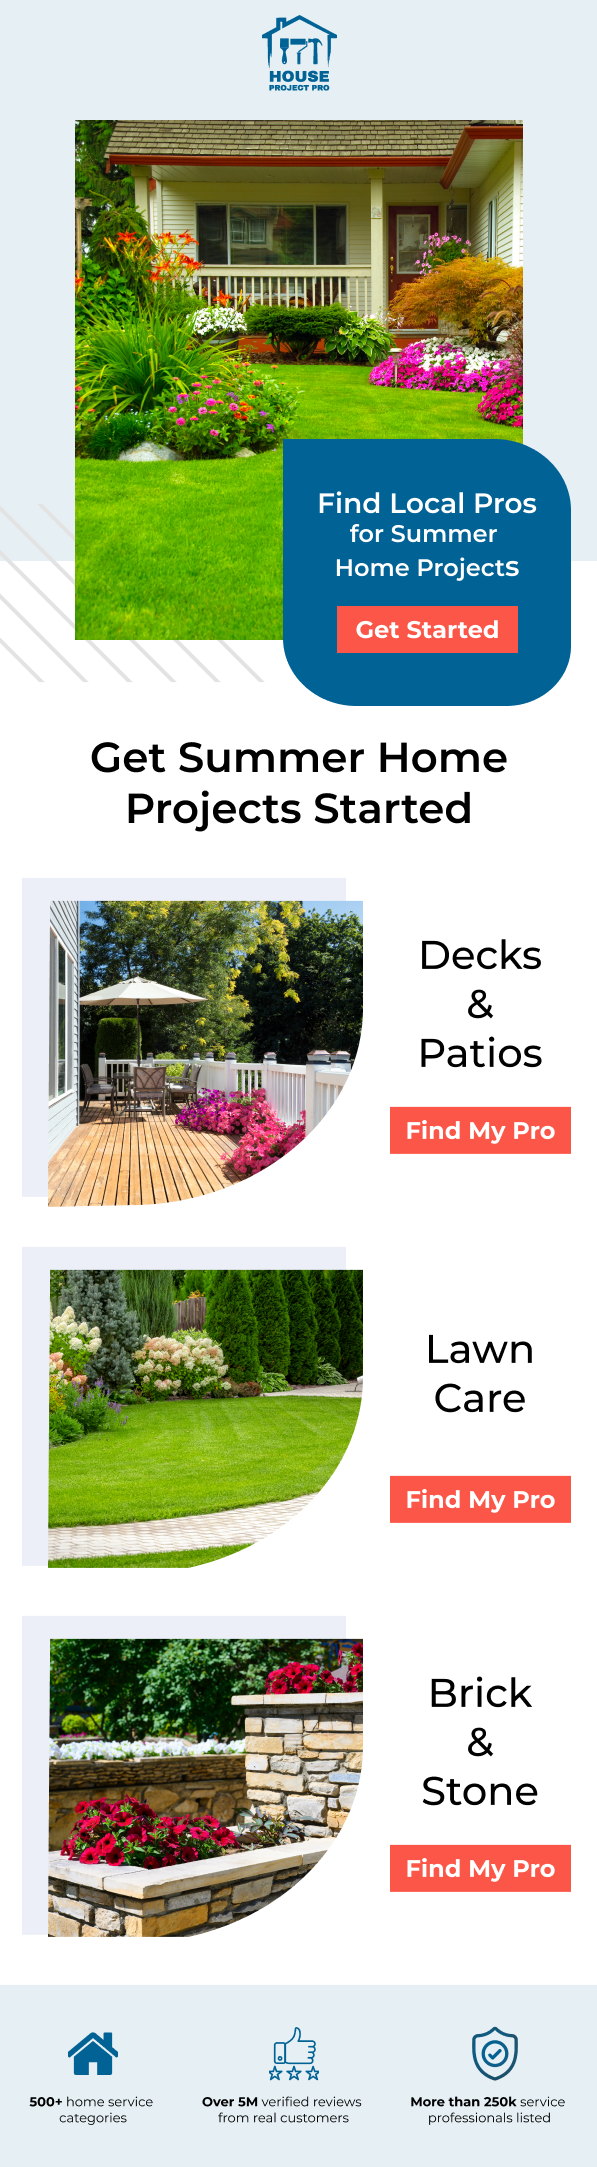Screen dimensions: 597x2167
Task: Click the Lawn Care heading
Action: pos(480,1373)
